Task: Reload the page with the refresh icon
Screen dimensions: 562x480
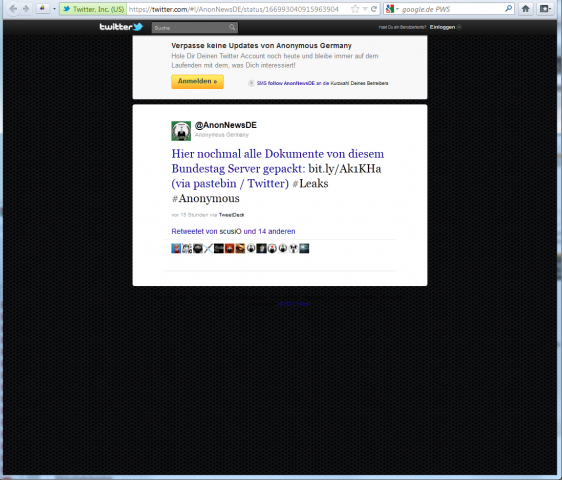Action: 374,9
